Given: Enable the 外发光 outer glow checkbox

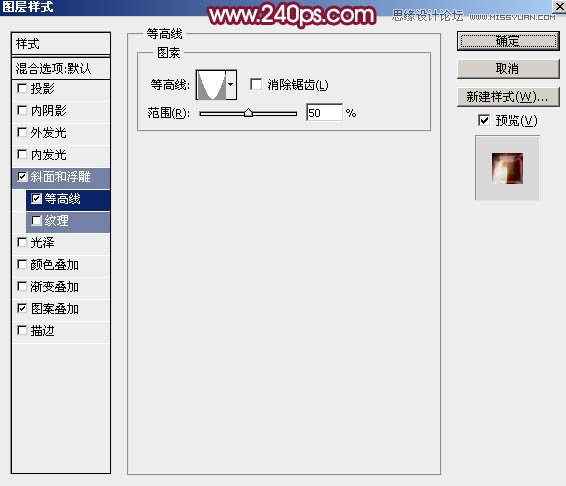Looking at the screenshot, I should [22, 132].
